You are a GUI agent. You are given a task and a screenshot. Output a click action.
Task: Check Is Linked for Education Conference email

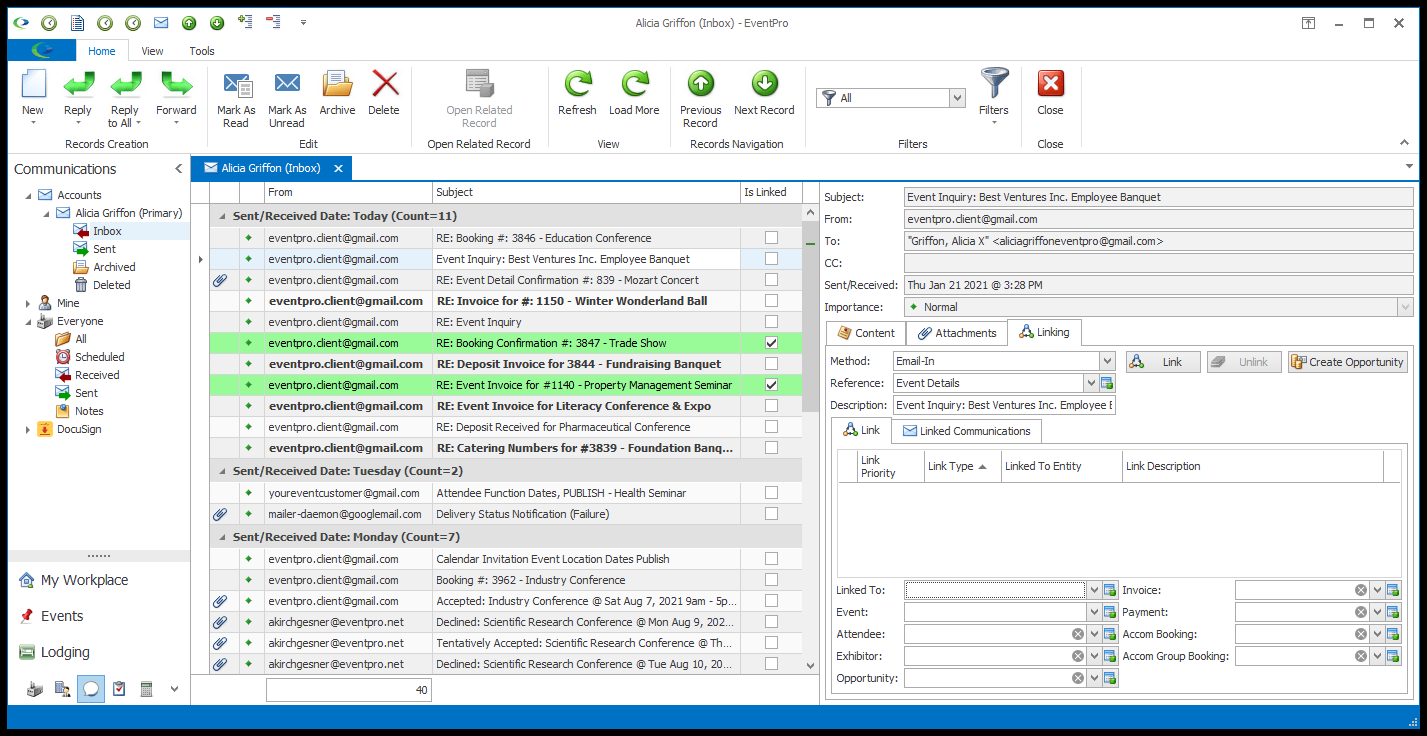[x=771, y=238]
